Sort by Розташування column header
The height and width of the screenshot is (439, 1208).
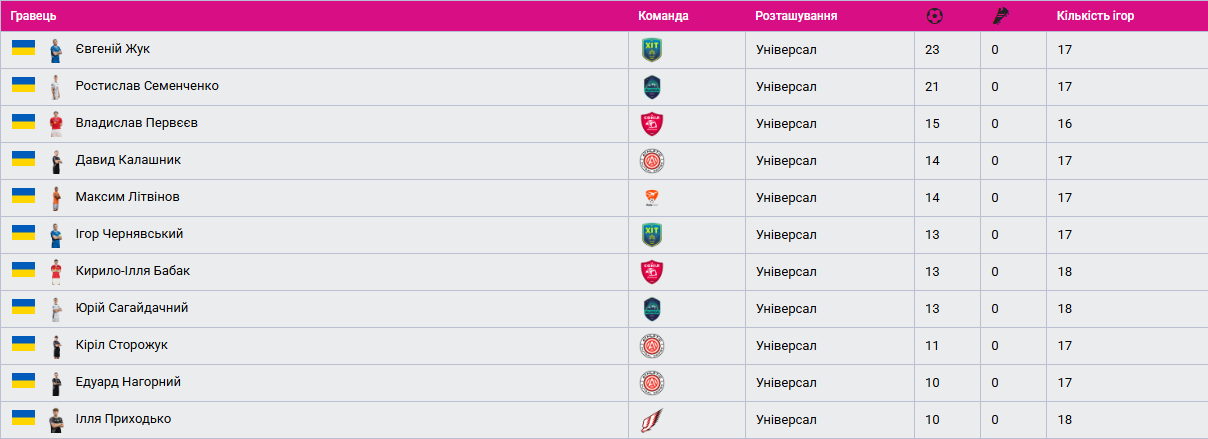point(796,16)
